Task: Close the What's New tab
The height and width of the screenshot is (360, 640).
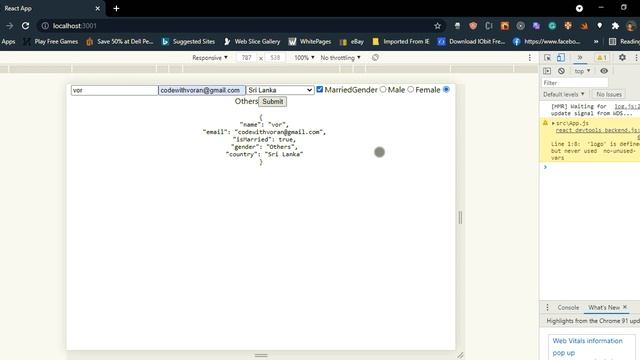Action: pos(625,307)
